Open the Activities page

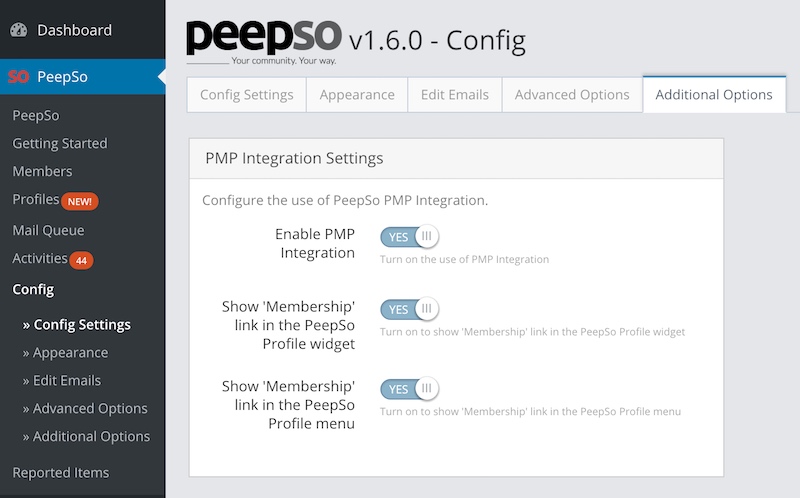pos(40,258)
